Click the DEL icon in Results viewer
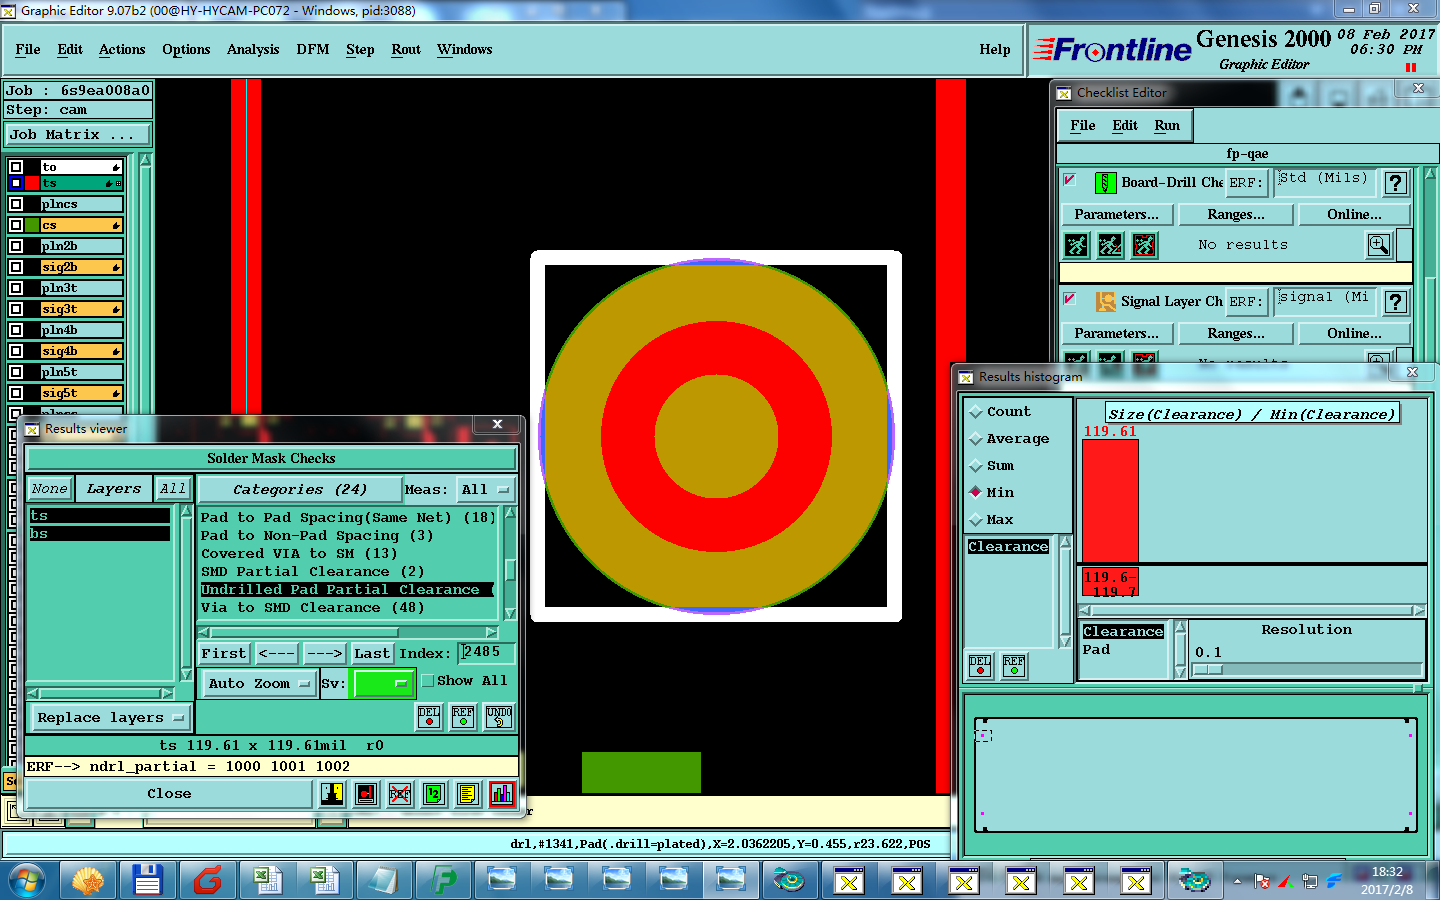The width and height of the screenshot is (1440, 900). coord(429,716)
